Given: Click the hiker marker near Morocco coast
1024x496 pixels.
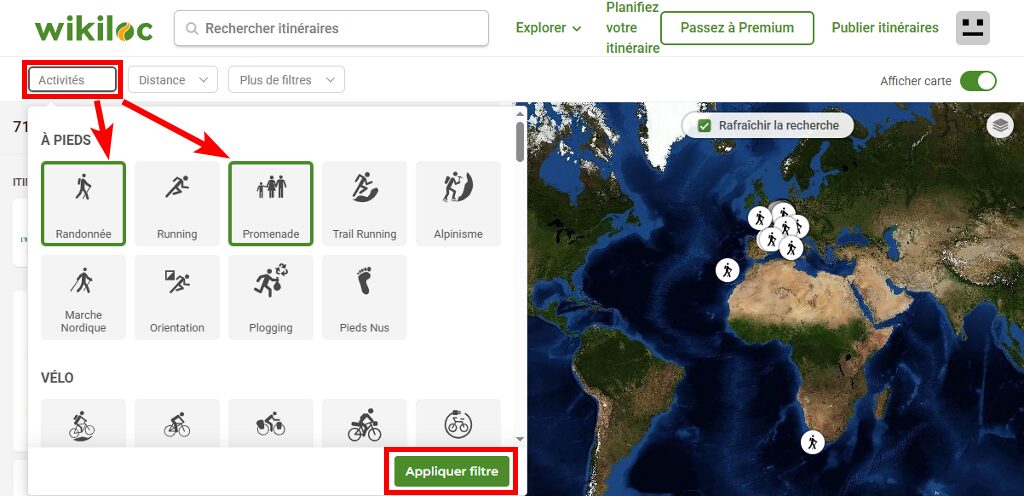Looking at the screenshot, I should [x=727, y=270].
